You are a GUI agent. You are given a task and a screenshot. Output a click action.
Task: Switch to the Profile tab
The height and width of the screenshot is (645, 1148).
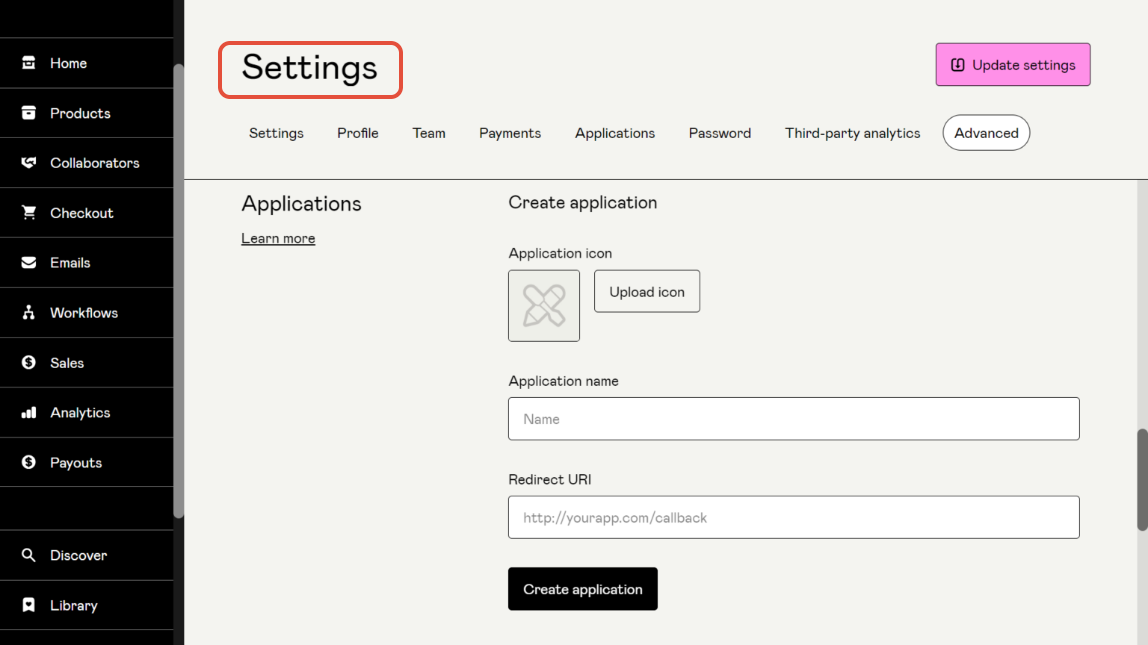point(357,133)
